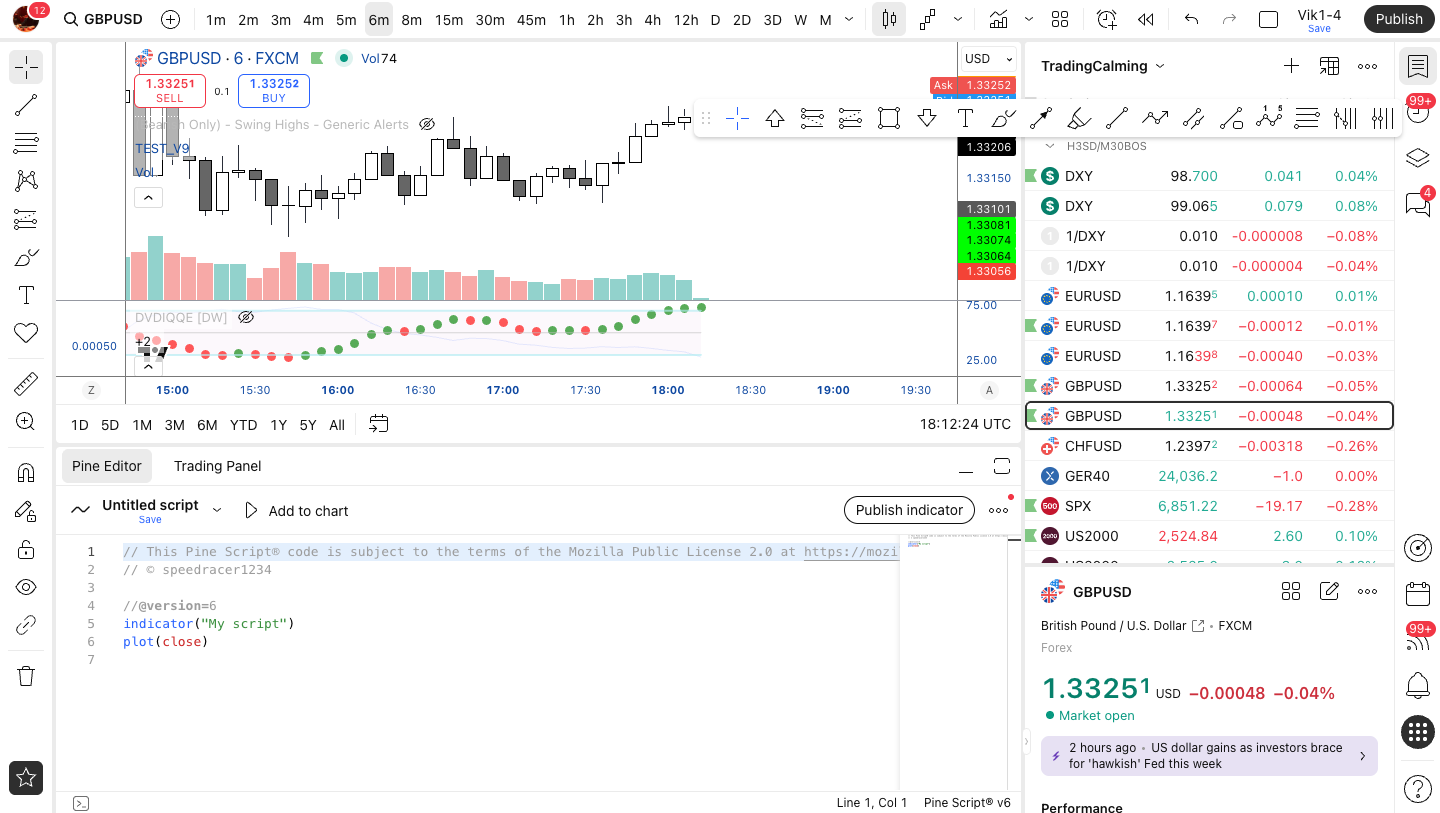Select highlighter tool in favorites toolbar
Viewport: 1440px width, 813px height.
click(1079, 118)
